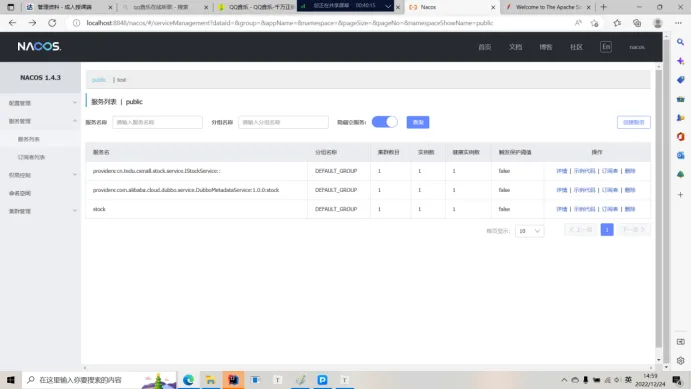The height and width of the screenshot is (389, 692).
Task: Open 命名空间 in the sidebar
Action: point(20,193)
